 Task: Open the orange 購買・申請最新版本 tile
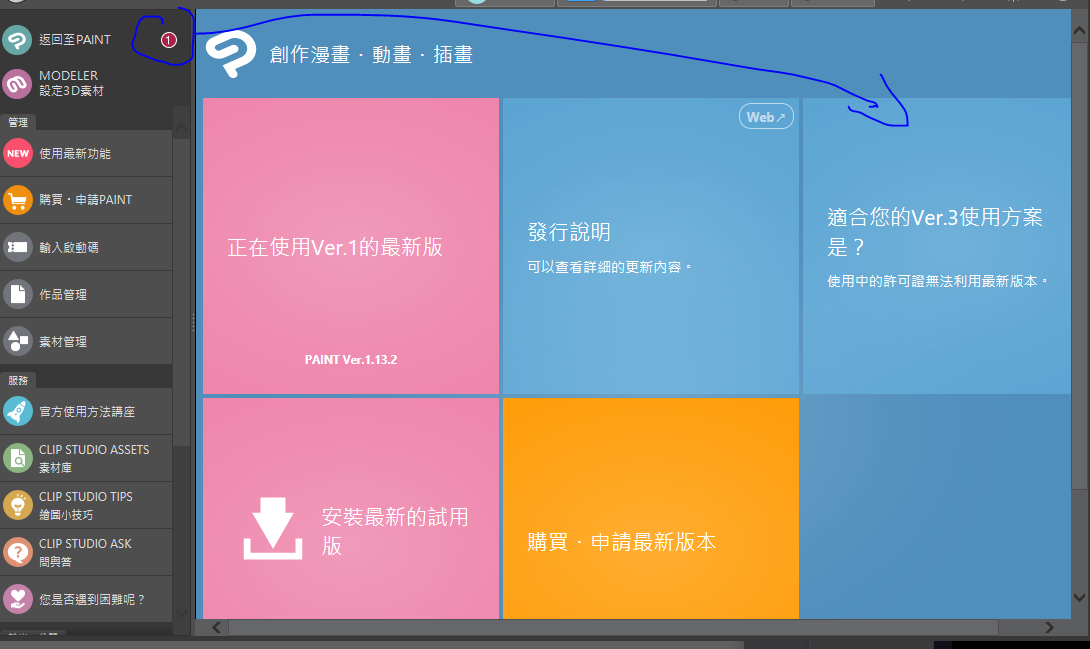pyautogui.click(x=651, y=509)
